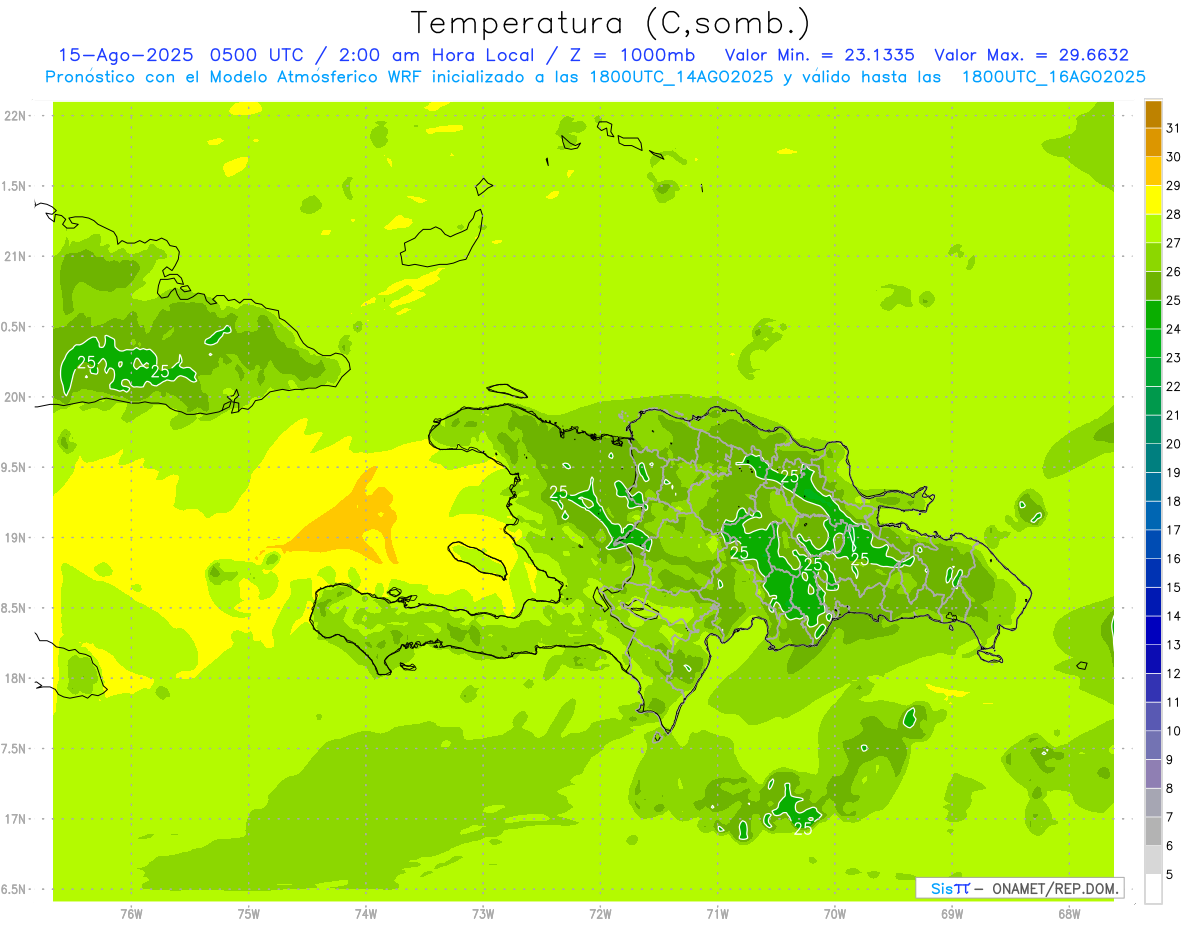The image size is (1200, 927).
Task: Click the 72W longitude axis label
Action: coord(600,914)
